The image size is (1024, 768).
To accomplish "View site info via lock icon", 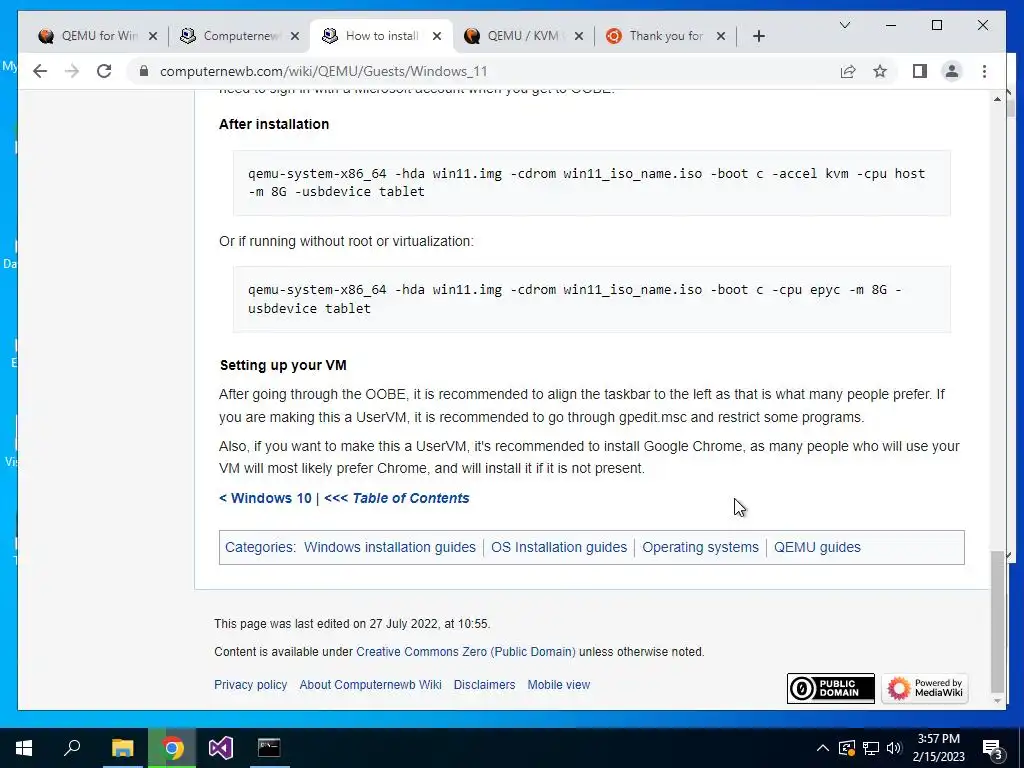I will click(x=144, y=71).
